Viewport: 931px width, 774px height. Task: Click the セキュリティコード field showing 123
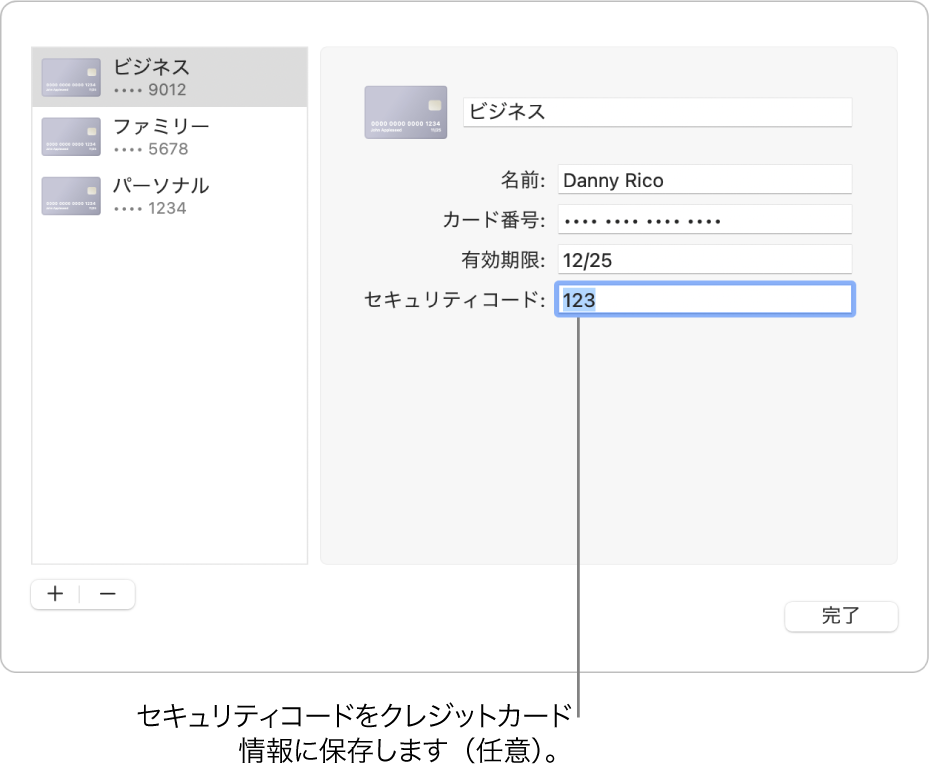click(704, 300)
